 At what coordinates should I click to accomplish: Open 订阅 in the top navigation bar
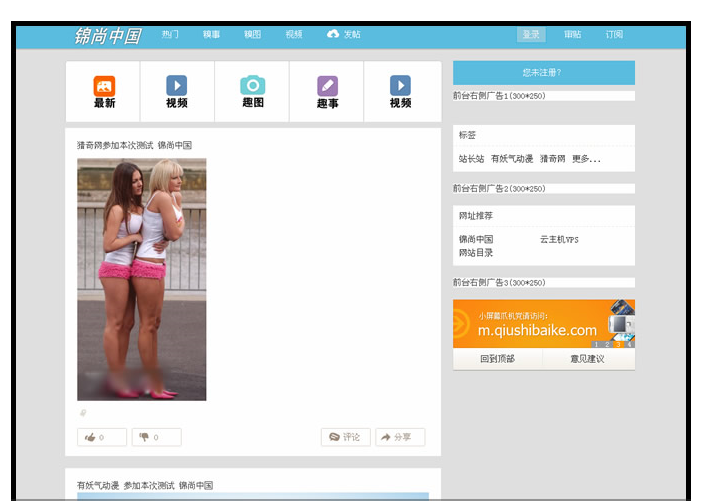coord(613,34)
